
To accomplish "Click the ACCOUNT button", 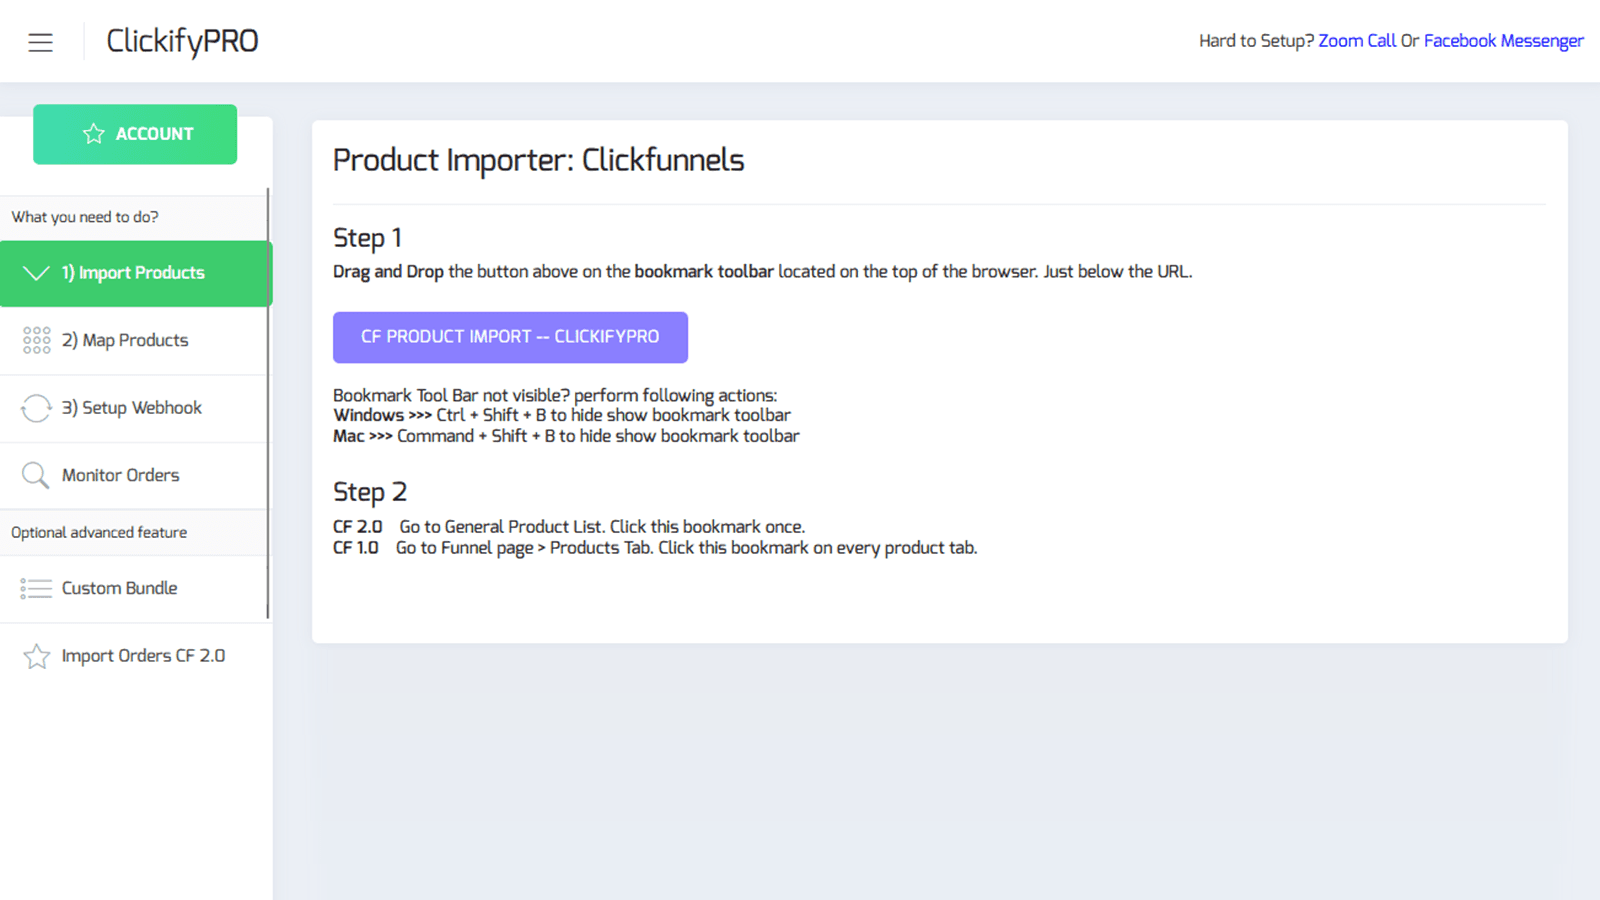I will click(x=134, y=133).
